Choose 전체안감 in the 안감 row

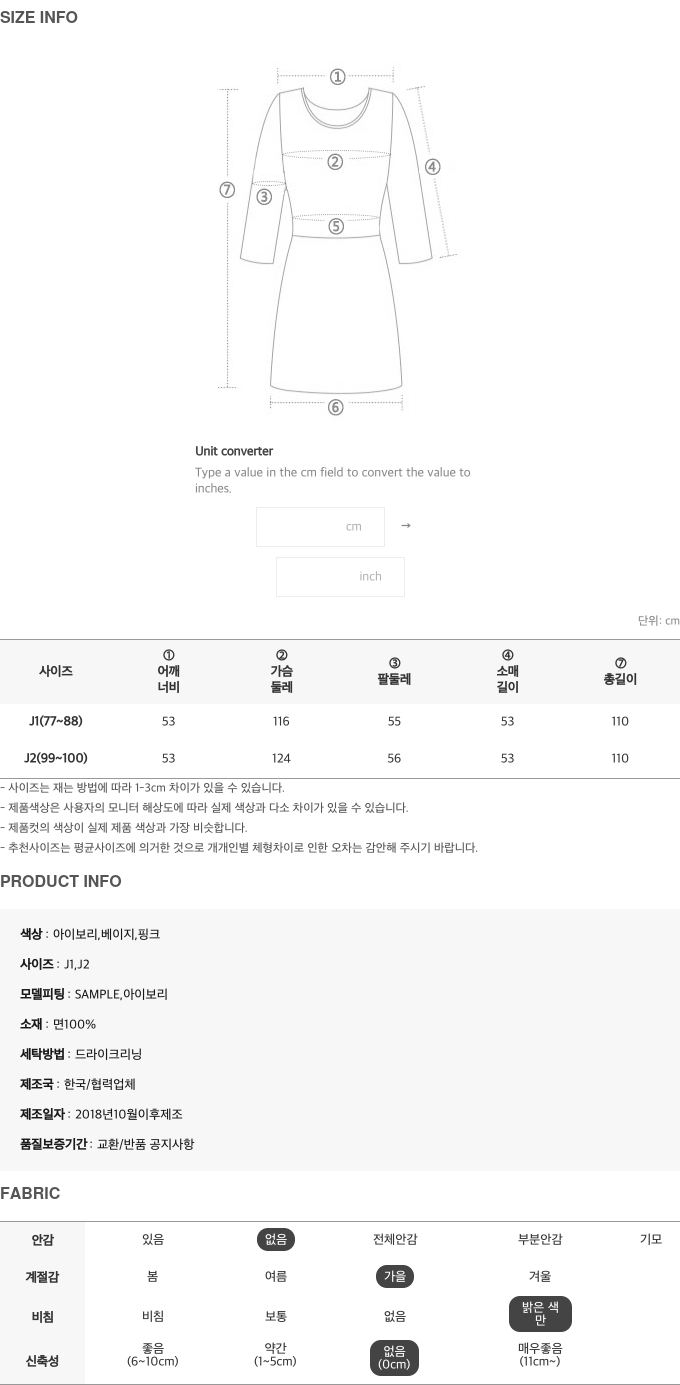pyautogui.click(x=395, y=1240)
